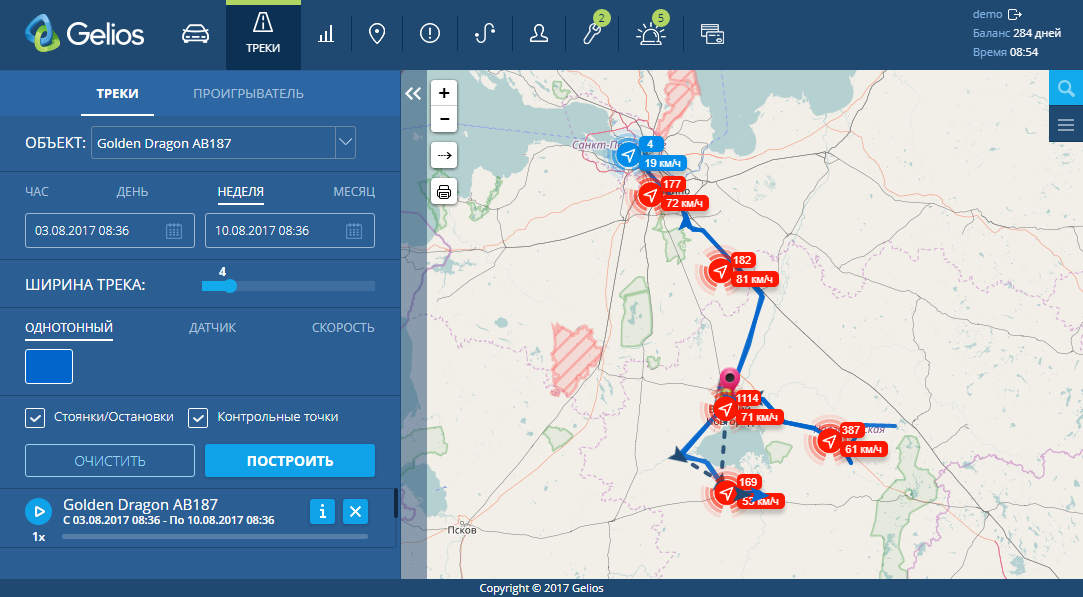Expand the Объект Golden Dragon AB187 dropdown
The width and height of the screenshot is (1083, 597).
[x=345, y=143]
